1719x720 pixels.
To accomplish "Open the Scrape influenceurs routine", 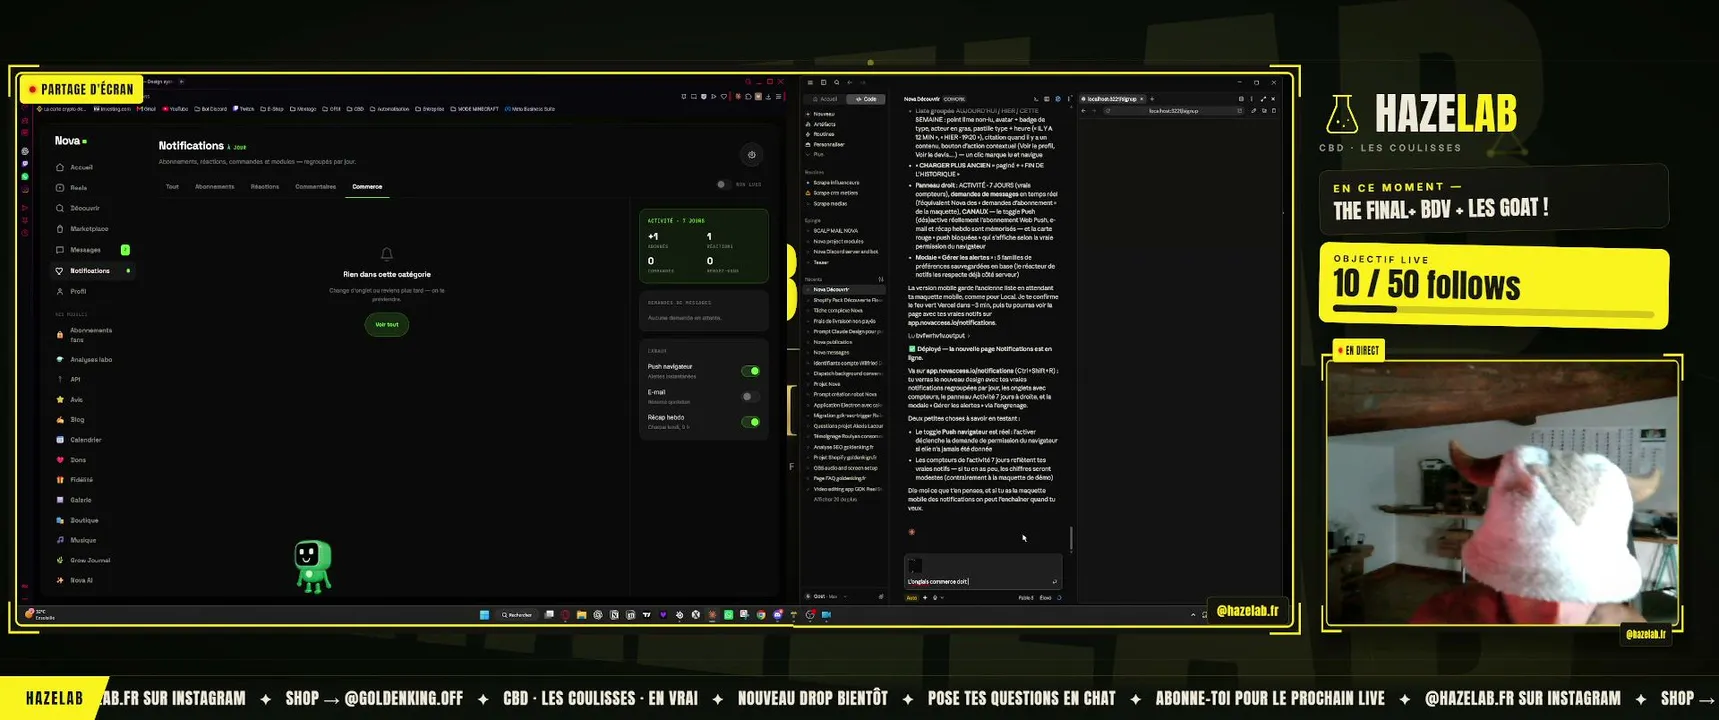I will coord(845,183).
